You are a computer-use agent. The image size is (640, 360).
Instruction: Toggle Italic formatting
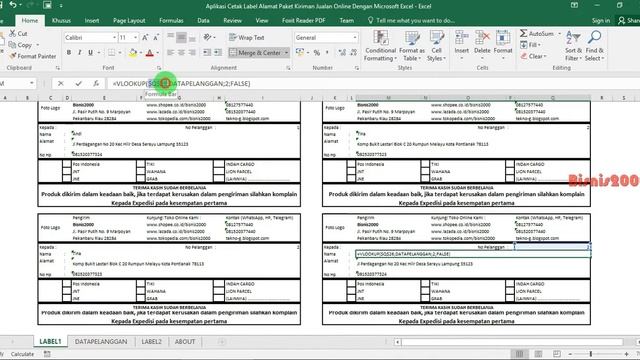pyautogui.click(x=80, y=53)
